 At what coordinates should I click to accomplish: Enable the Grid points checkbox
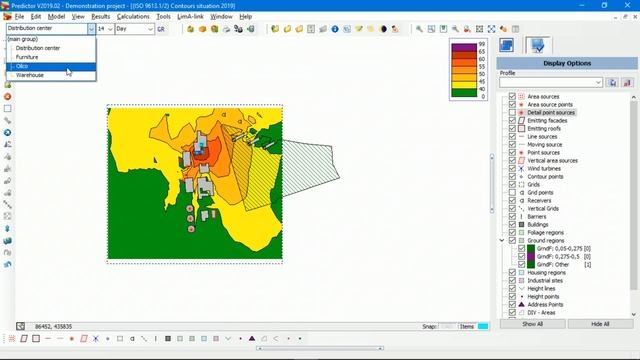tap(512, 192)
